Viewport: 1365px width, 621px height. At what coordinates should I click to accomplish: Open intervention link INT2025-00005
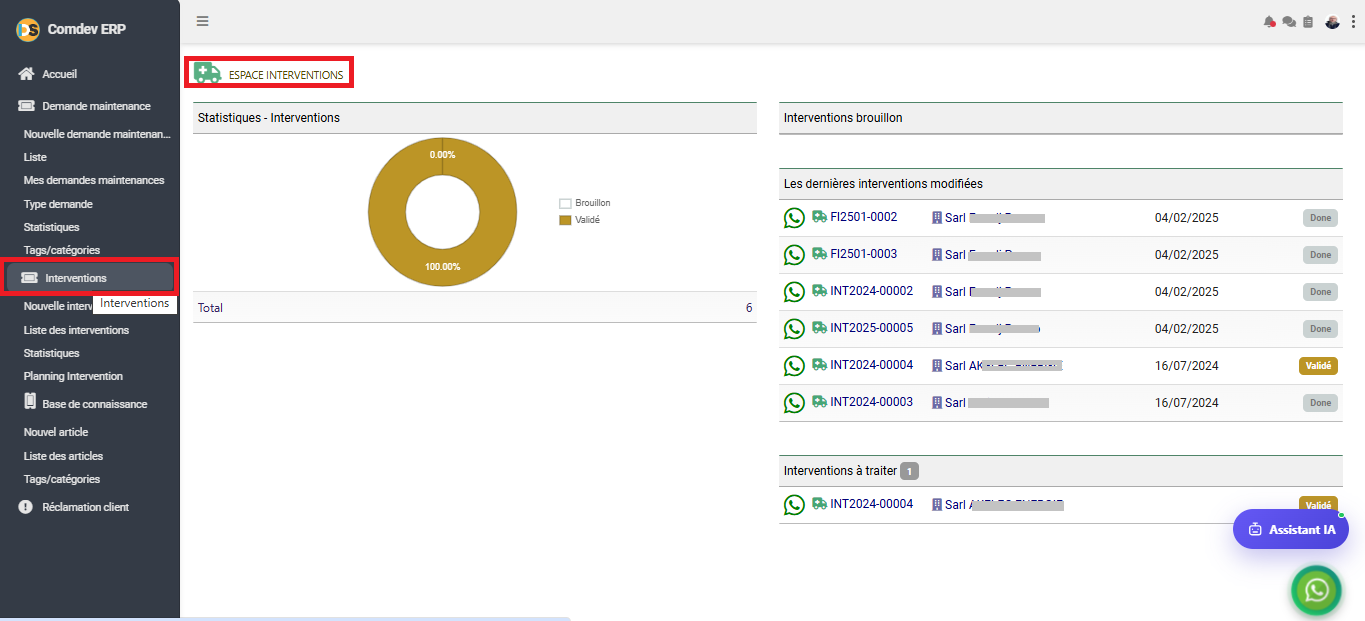872,328
